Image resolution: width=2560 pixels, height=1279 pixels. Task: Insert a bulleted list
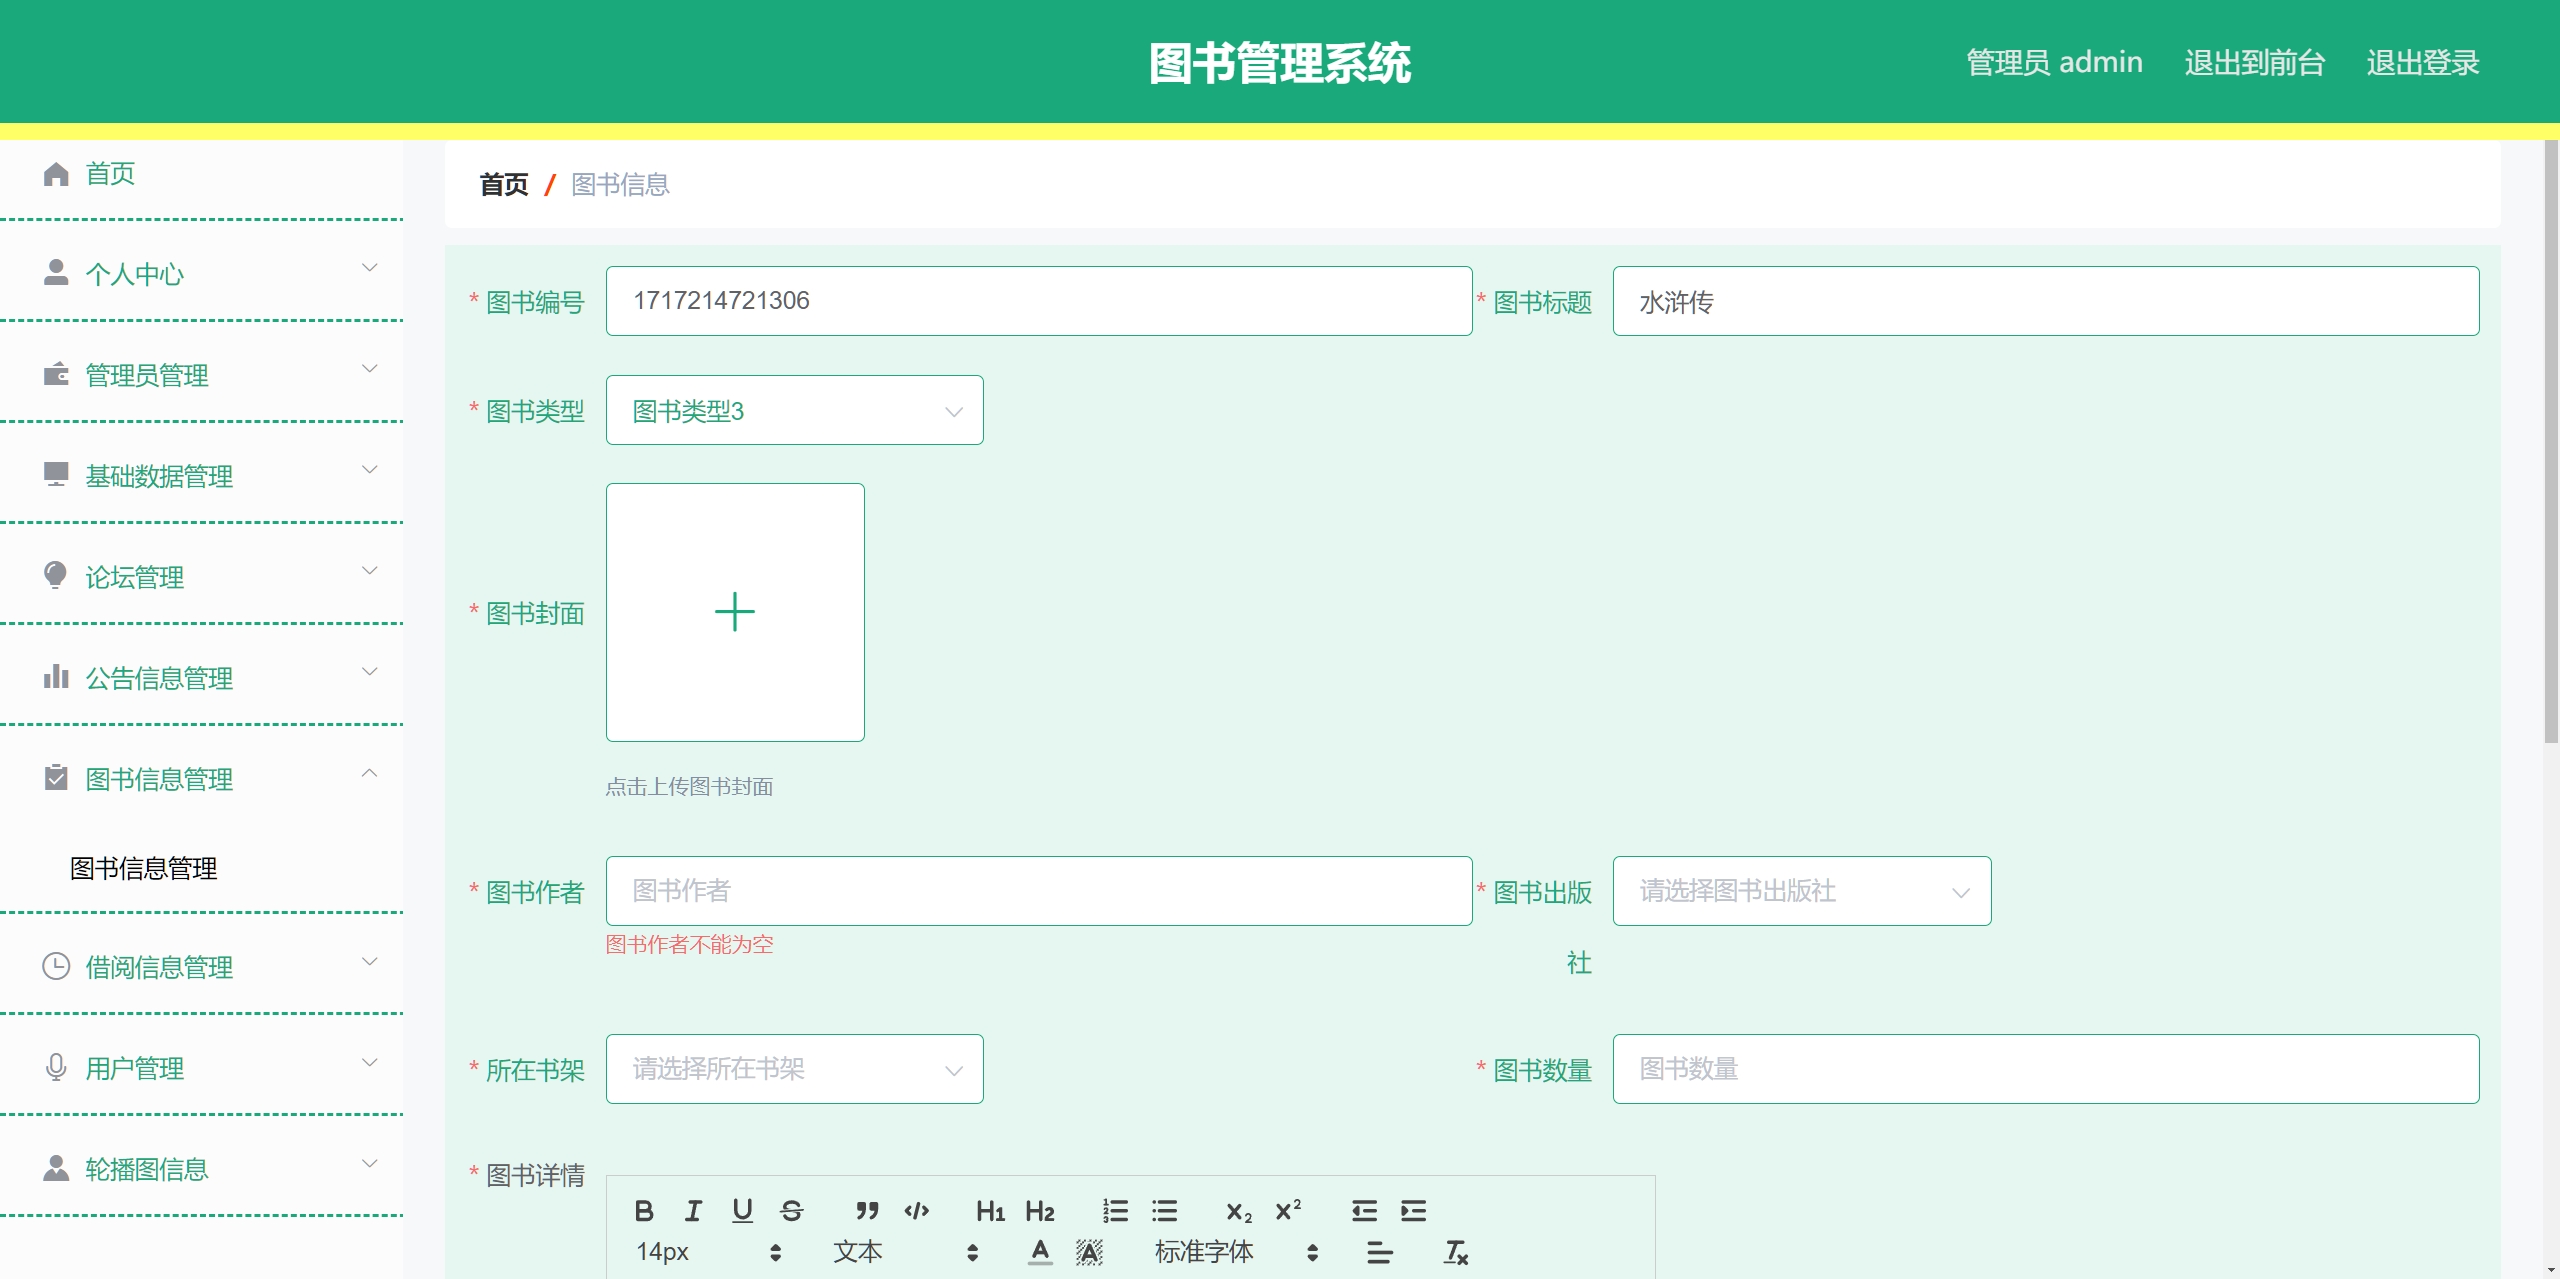[x=1164, y=1211]
